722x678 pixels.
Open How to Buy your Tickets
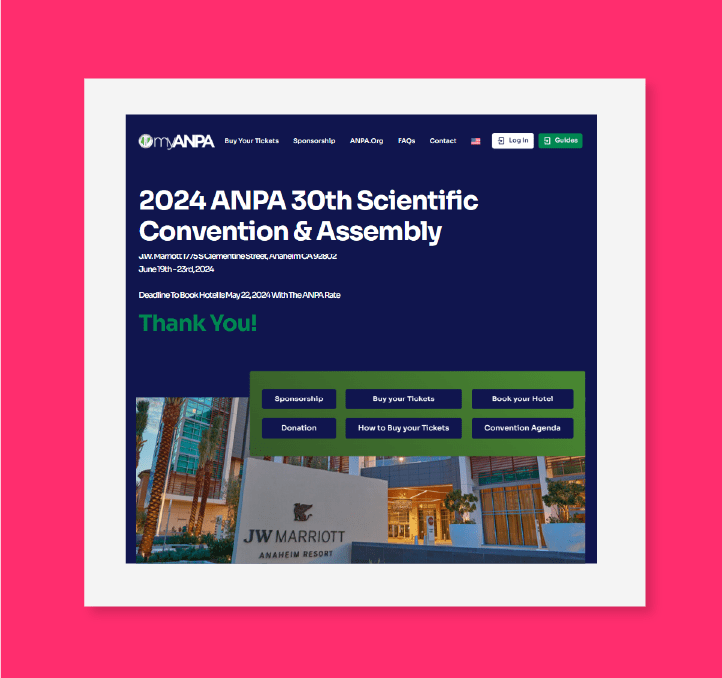click(403, 428)
